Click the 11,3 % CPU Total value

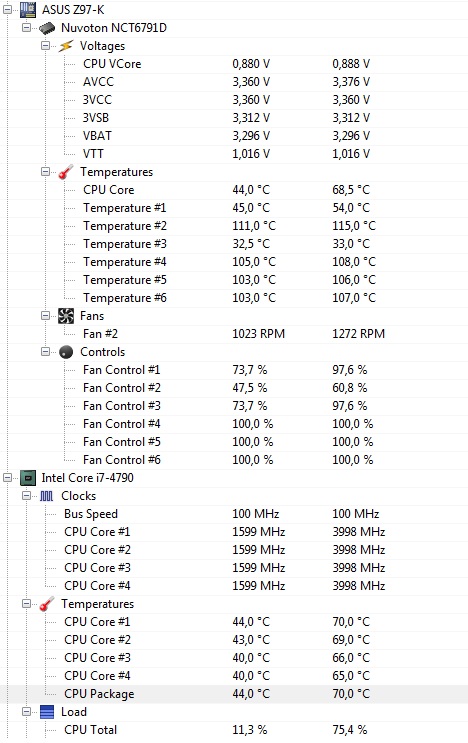(x=250, y=730)
